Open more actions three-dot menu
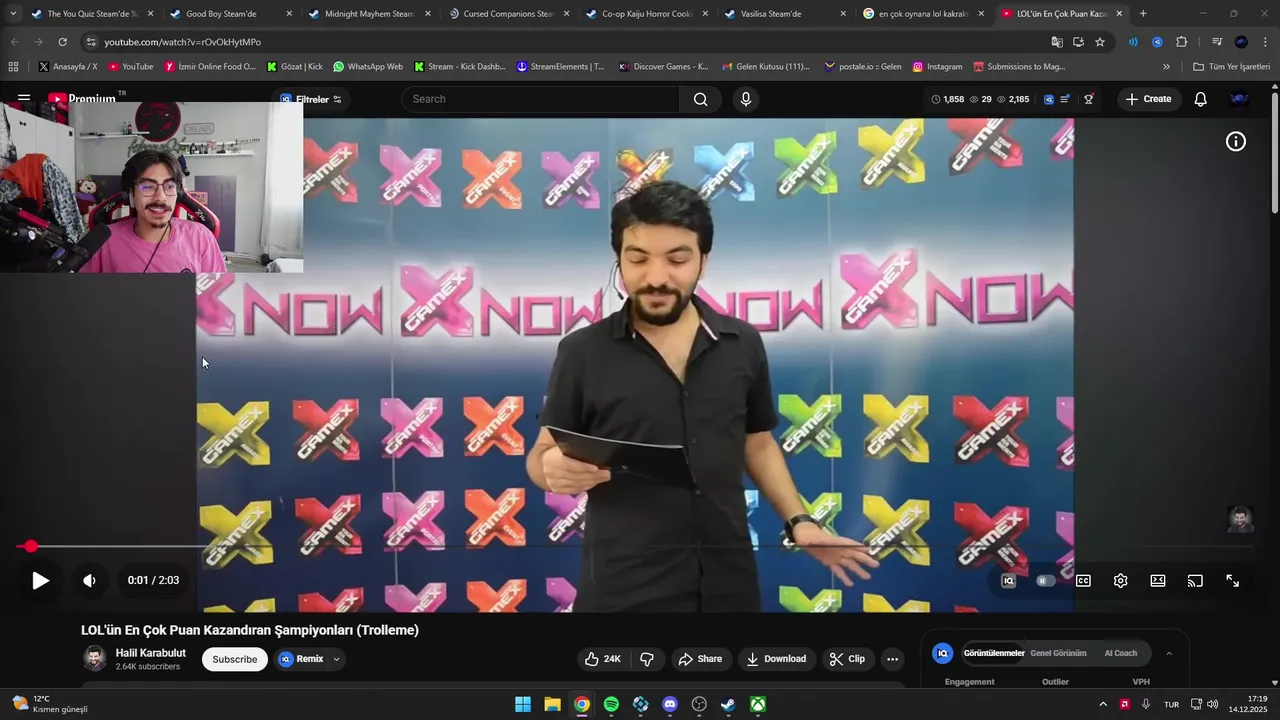Screen dimensions: 1280x720 pyautogui.click(x=892, y=659)
